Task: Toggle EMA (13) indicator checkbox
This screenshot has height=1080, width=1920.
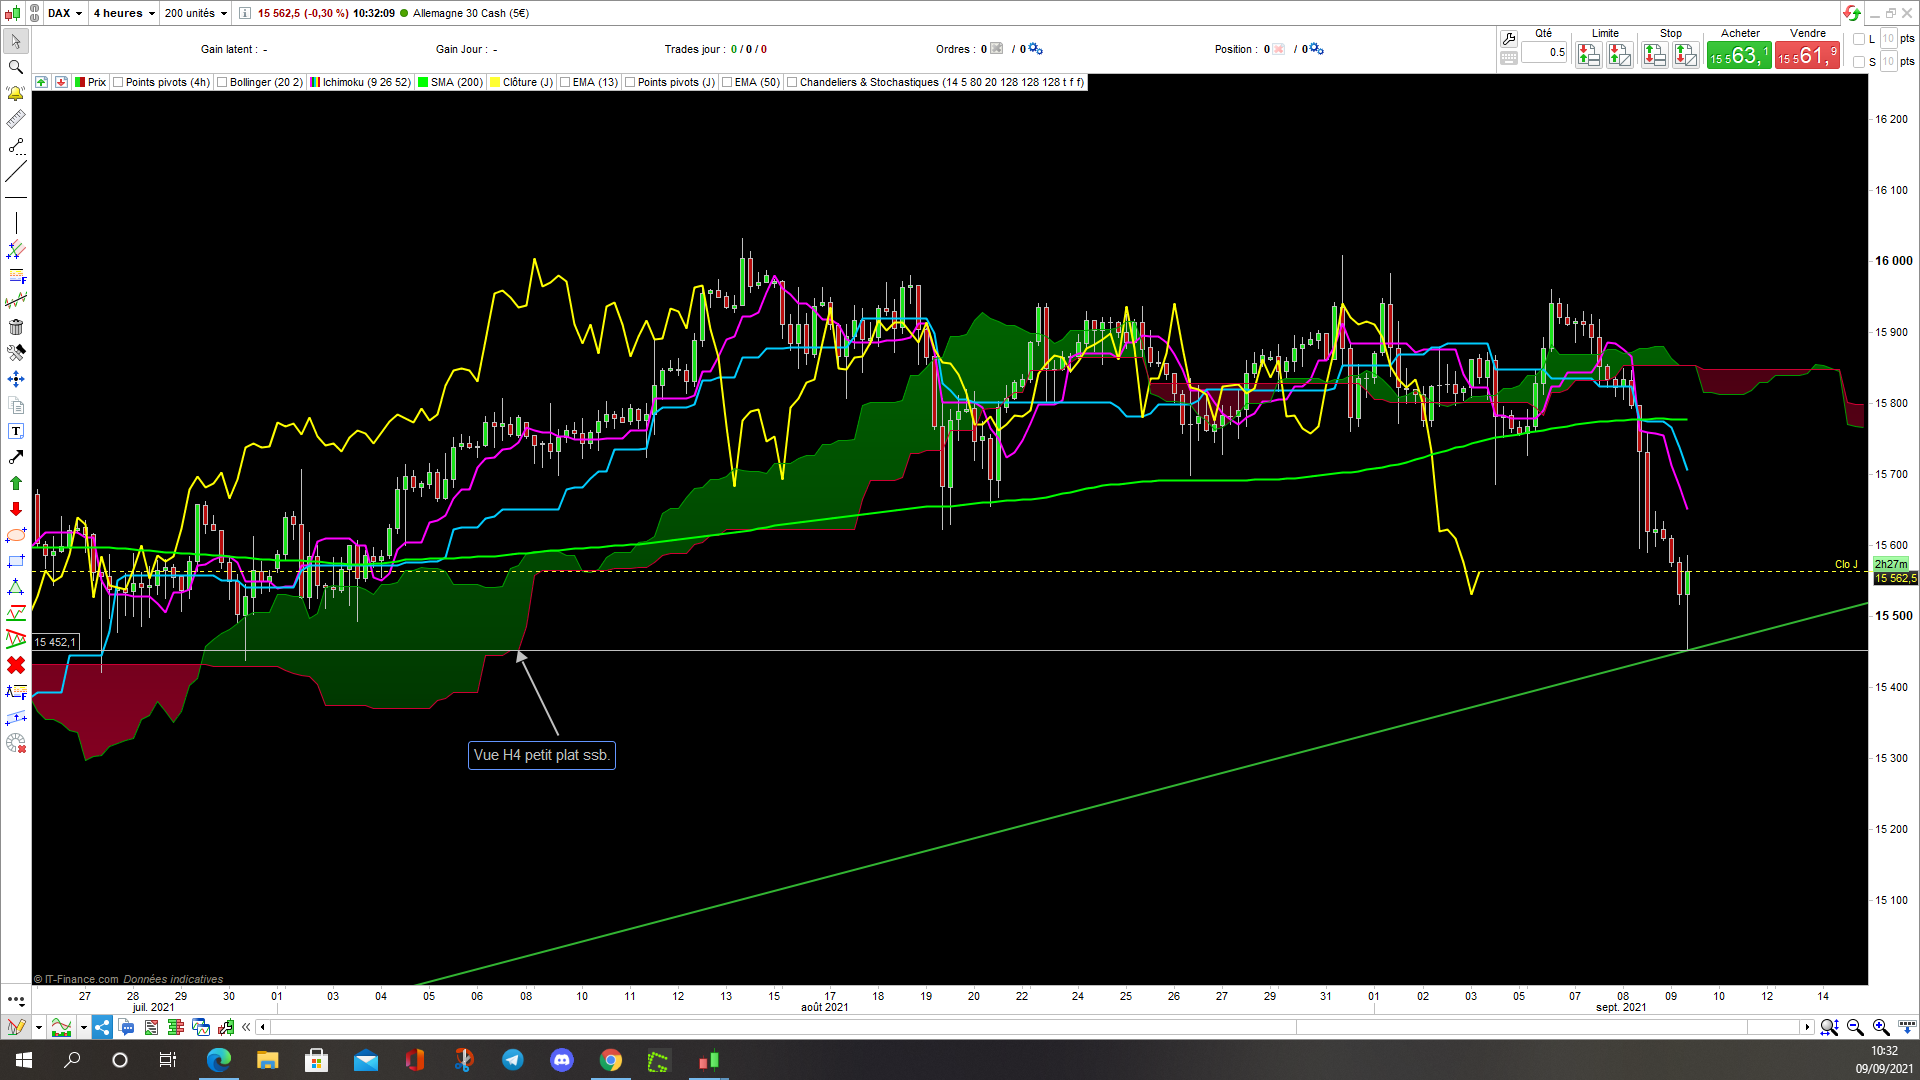Action: coord(565,82)
